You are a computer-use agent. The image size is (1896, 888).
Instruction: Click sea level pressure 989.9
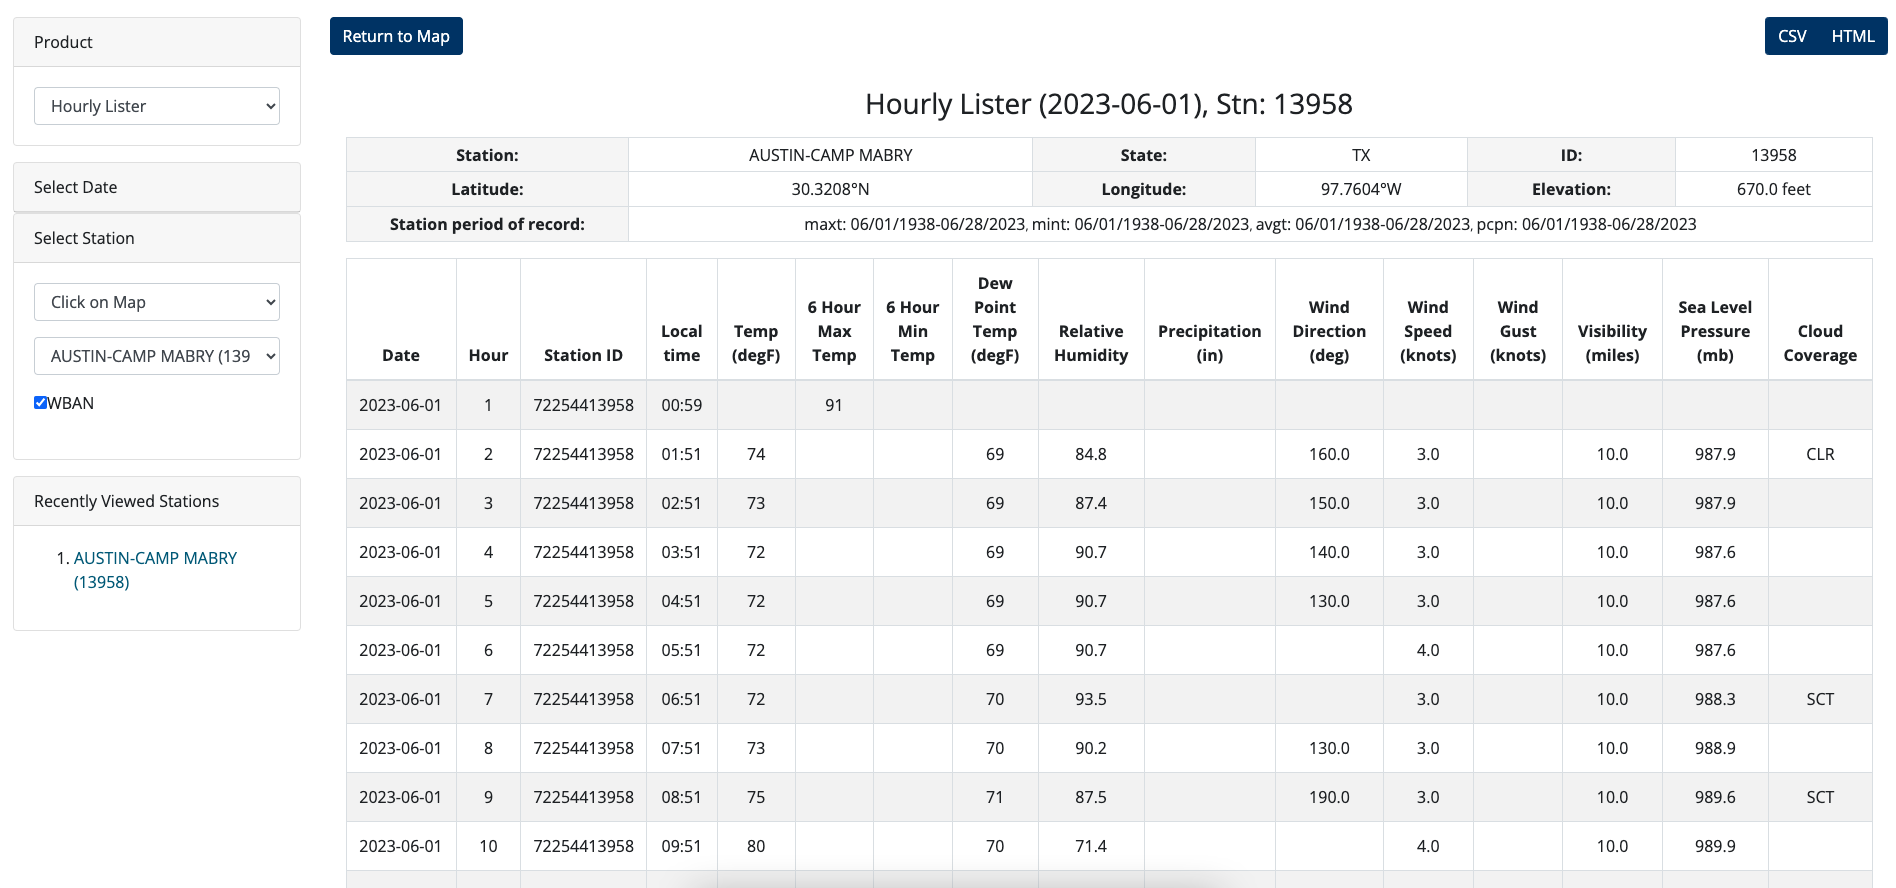click(1715, 846)
